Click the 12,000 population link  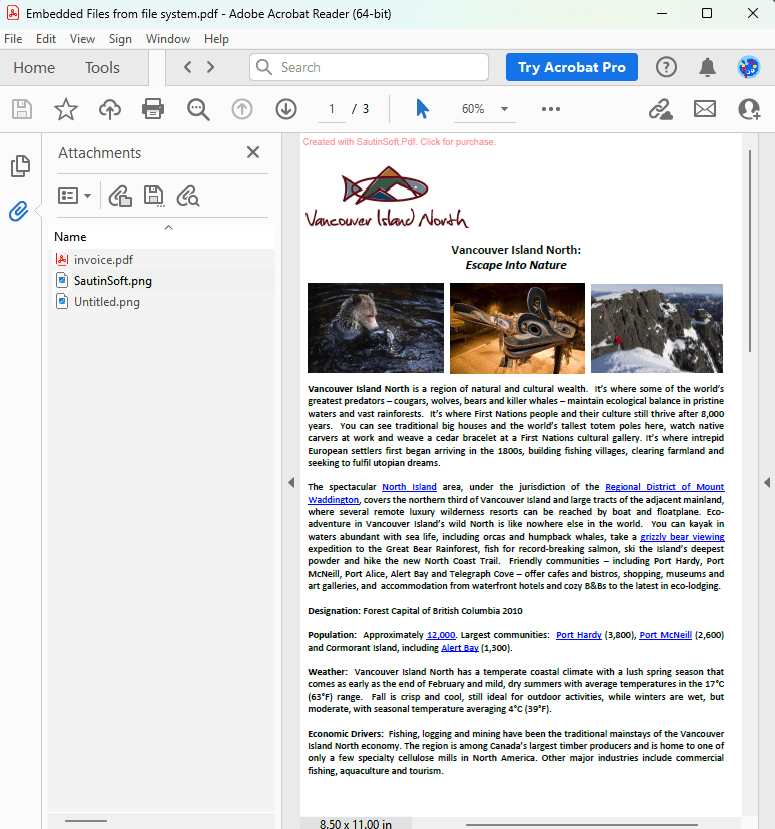(x=441, y=635)
